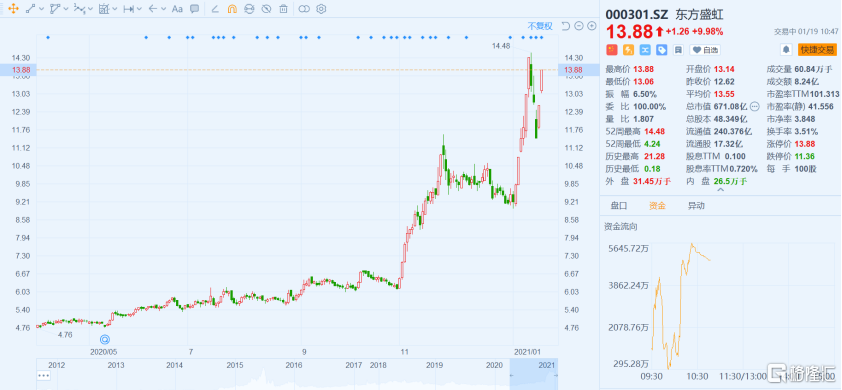Open the arrow annotation tool dropdown
Screen dimensions: 842x390
point(163,9)
